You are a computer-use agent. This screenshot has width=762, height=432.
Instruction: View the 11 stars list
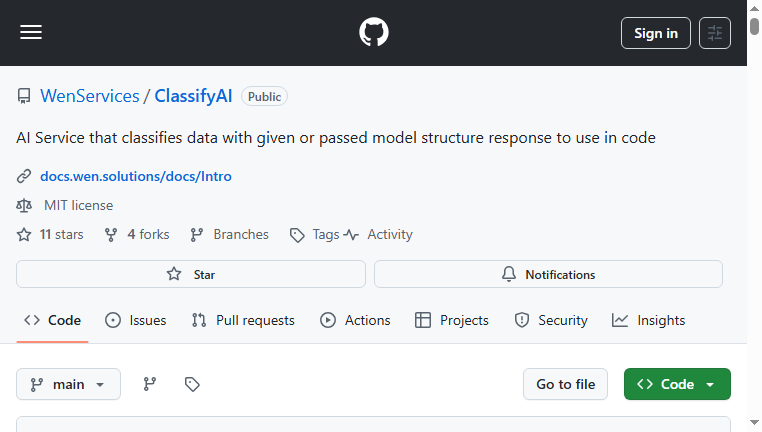click(50, 235)
